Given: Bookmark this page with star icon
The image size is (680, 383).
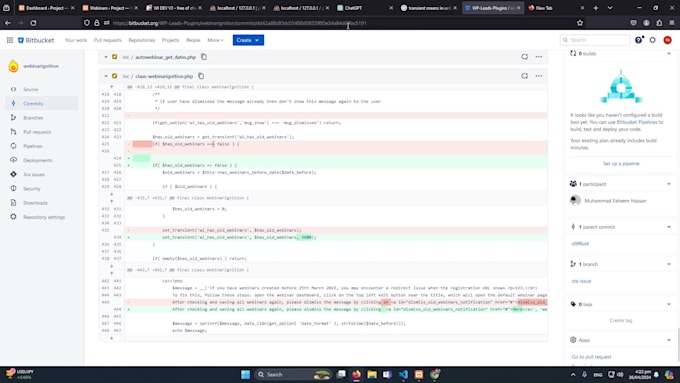Looking at the screenshot, I should tap(580, 23).
